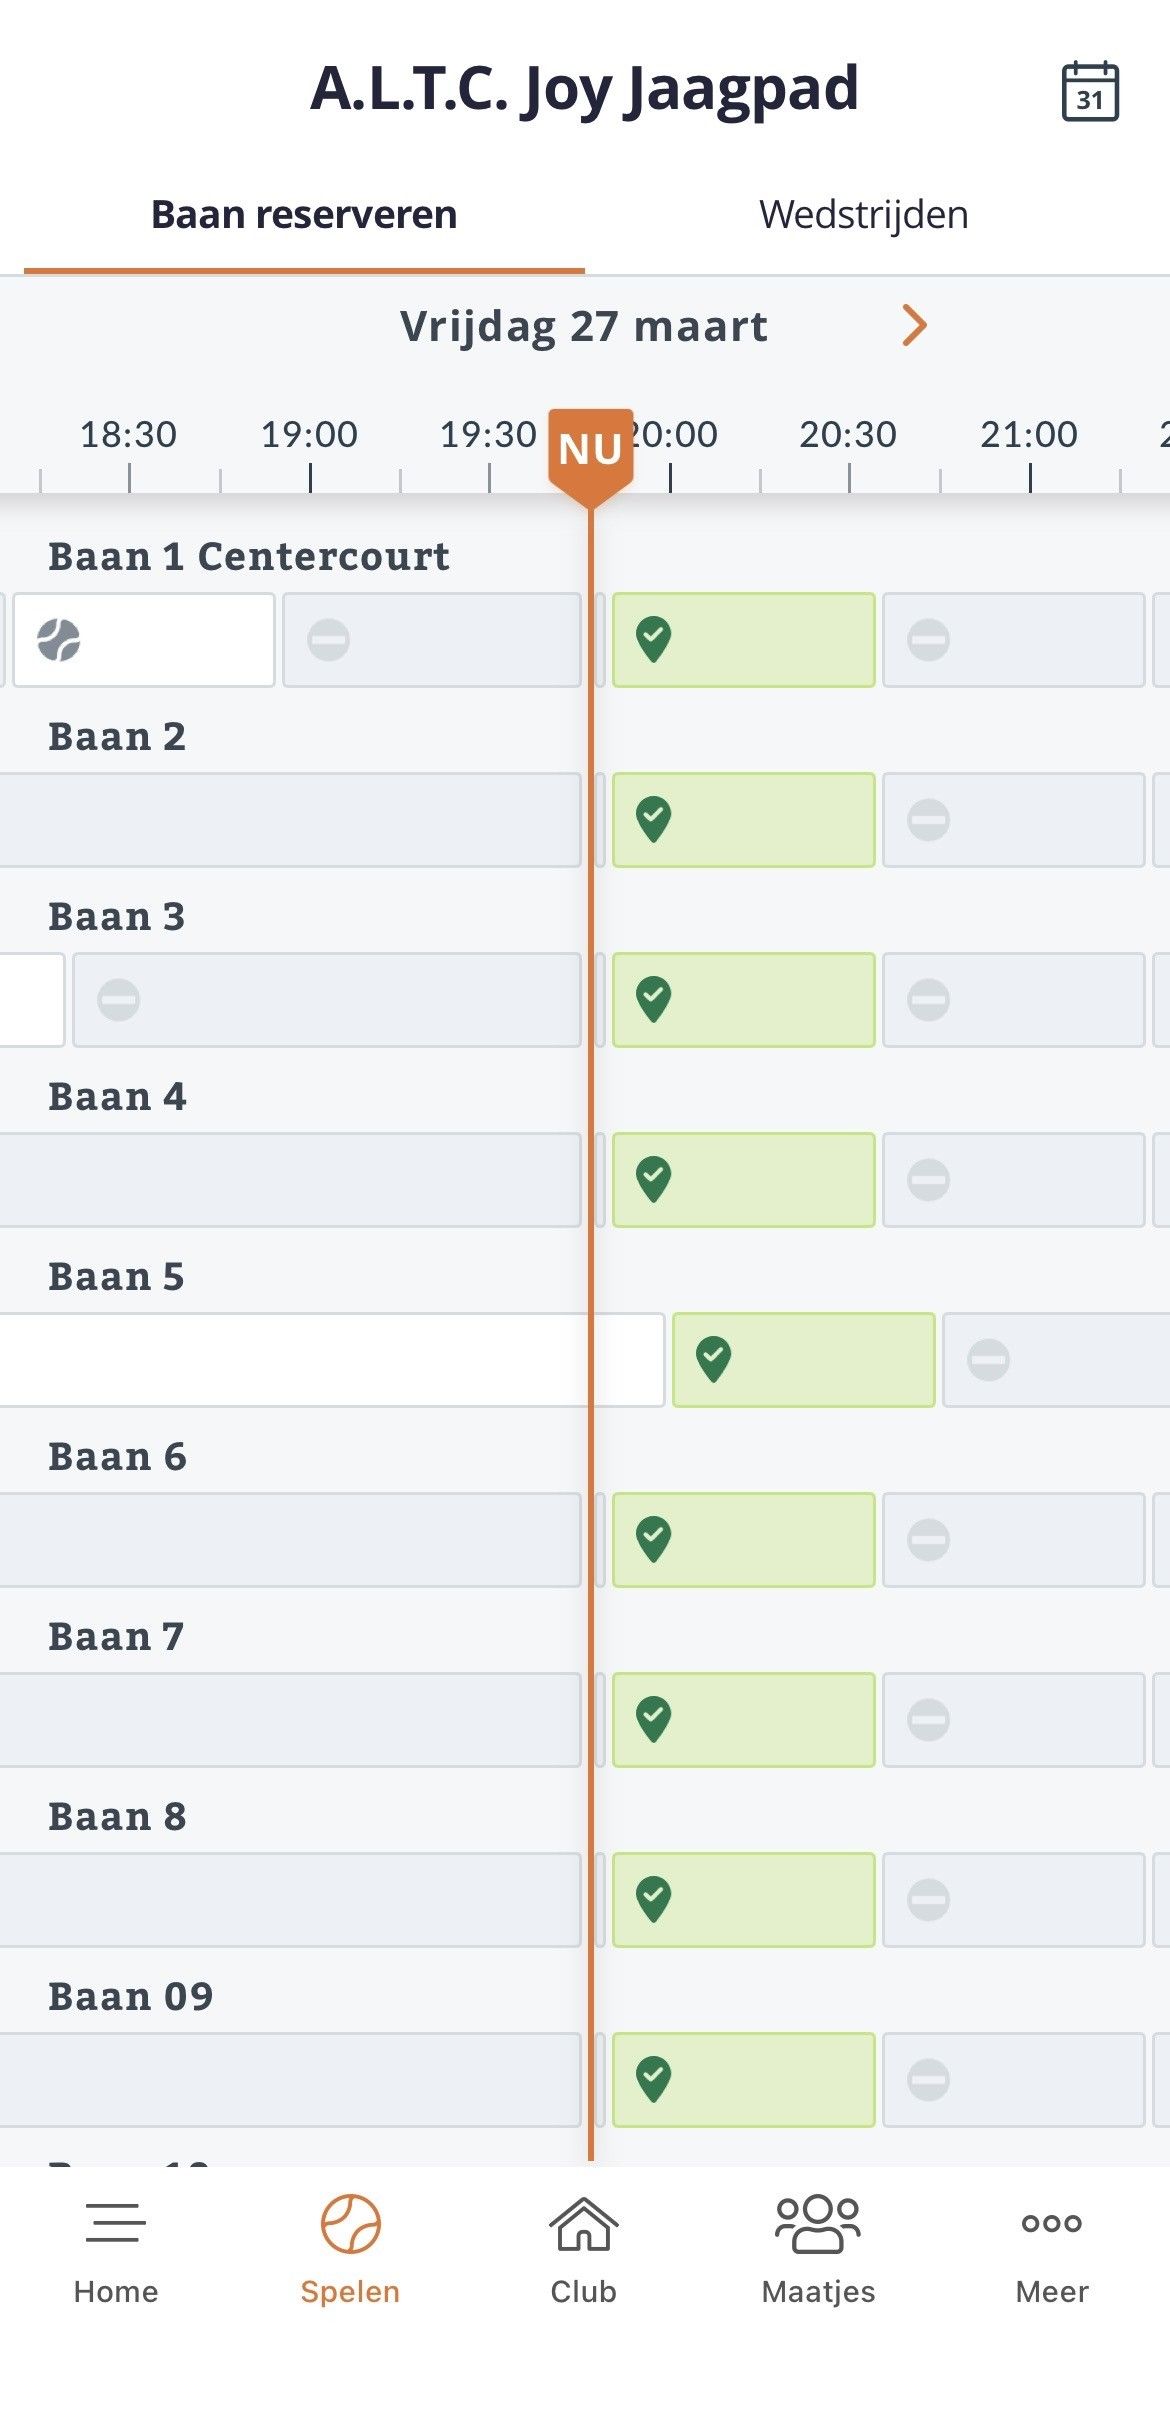Screen dimensions: 1170x2414
Task: Select the available slot on Baan 7
Action: (743, 1720)
